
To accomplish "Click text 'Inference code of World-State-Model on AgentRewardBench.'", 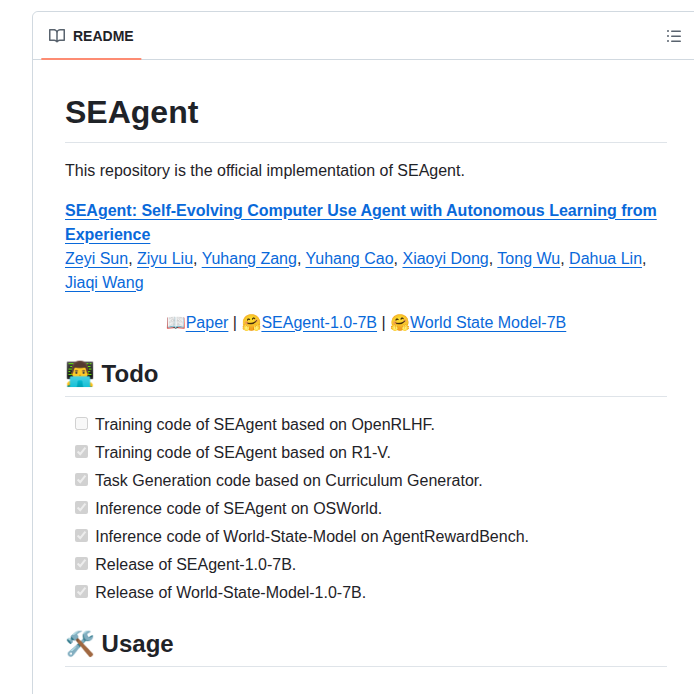I will (x=312, y=536).
